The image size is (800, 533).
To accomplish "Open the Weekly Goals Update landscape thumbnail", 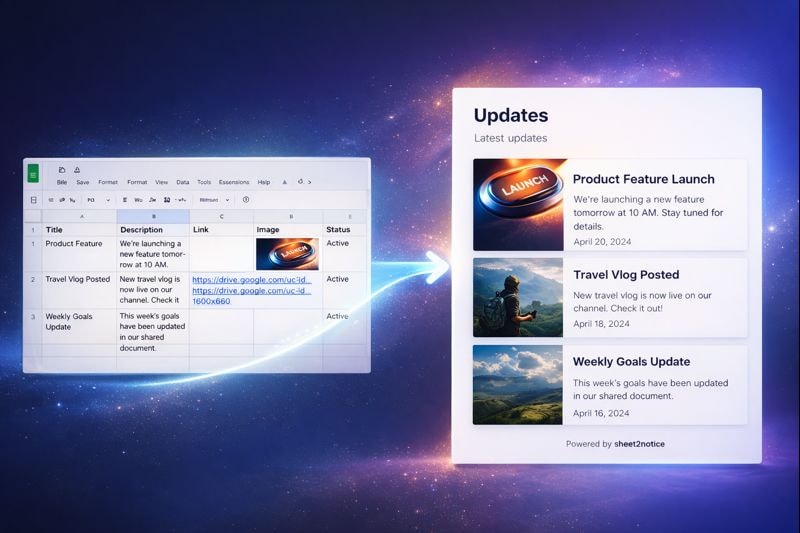I will coord(518,385).
